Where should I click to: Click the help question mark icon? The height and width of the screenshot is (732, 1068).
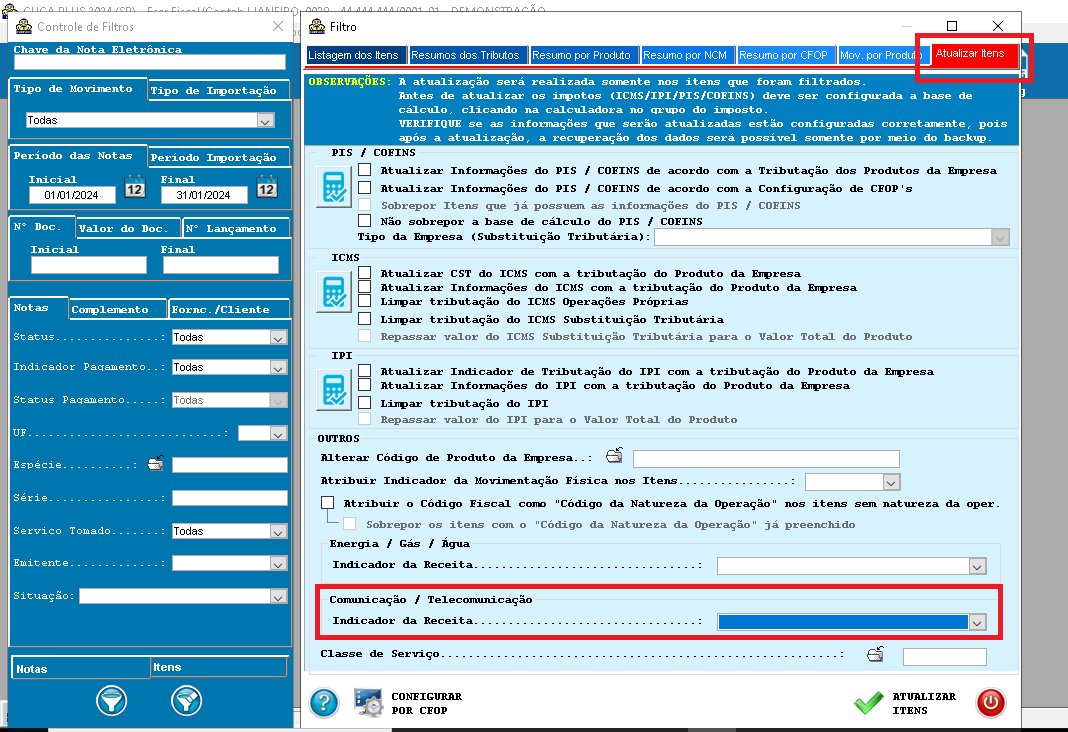pos(324,703)
